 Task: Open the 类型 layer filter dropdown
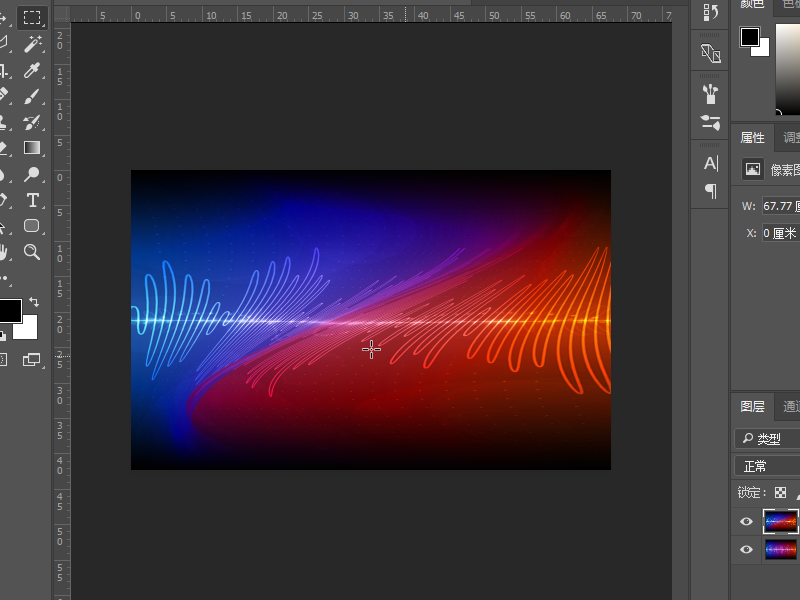(x=768, y=439)
